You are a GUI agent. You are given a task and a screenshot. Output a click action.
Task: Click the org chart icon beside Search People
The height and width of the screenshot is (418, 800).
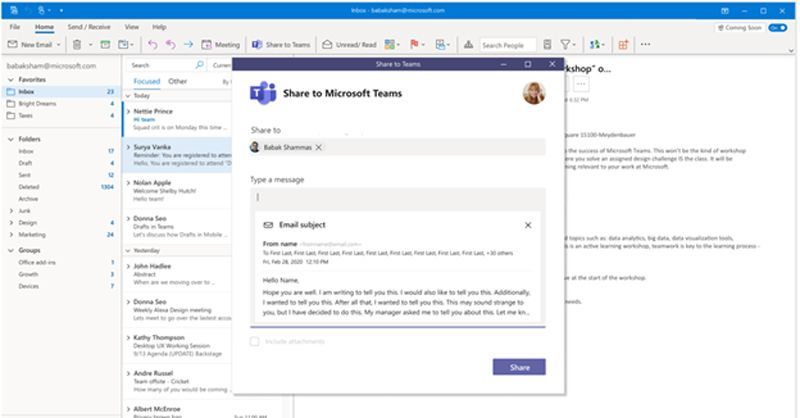pyautogui.click(x=468, y=45)
